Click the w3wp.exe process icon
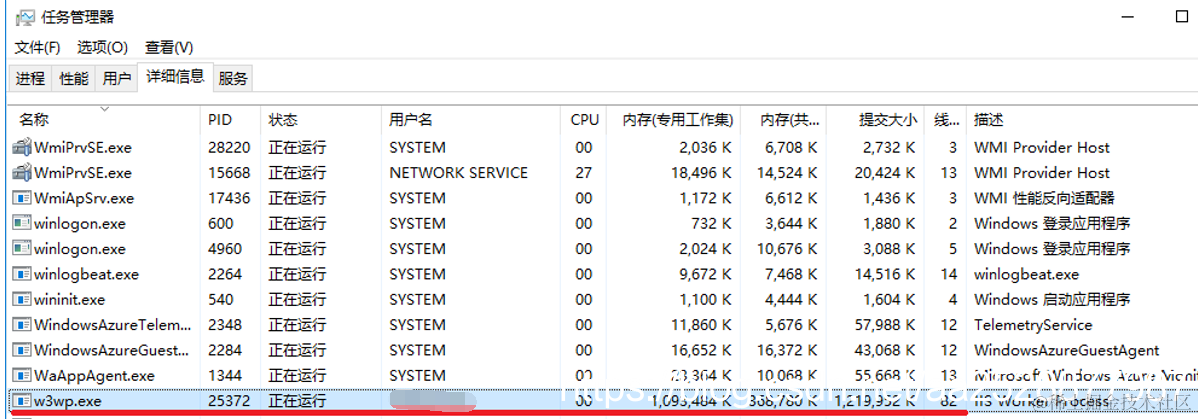1198x419 pixels. 22,401
